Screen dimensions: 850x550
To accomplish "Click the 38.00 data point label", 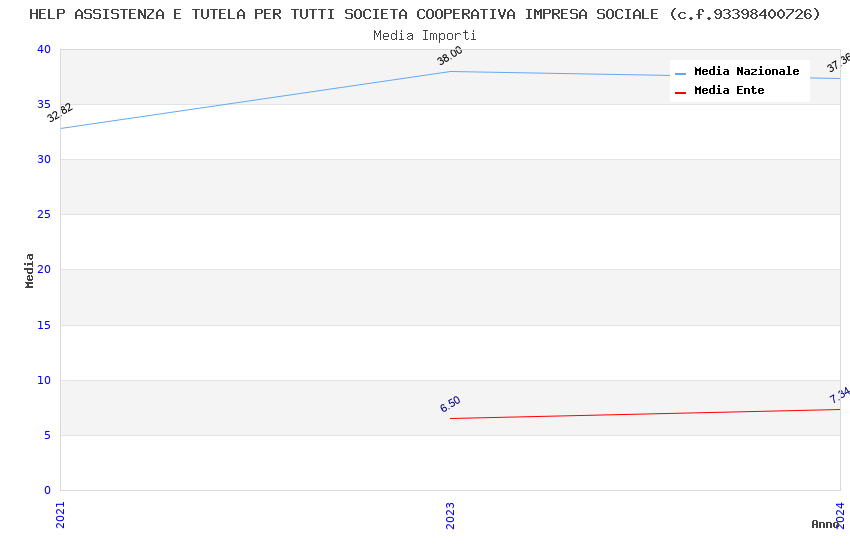I will pos(450,56).
